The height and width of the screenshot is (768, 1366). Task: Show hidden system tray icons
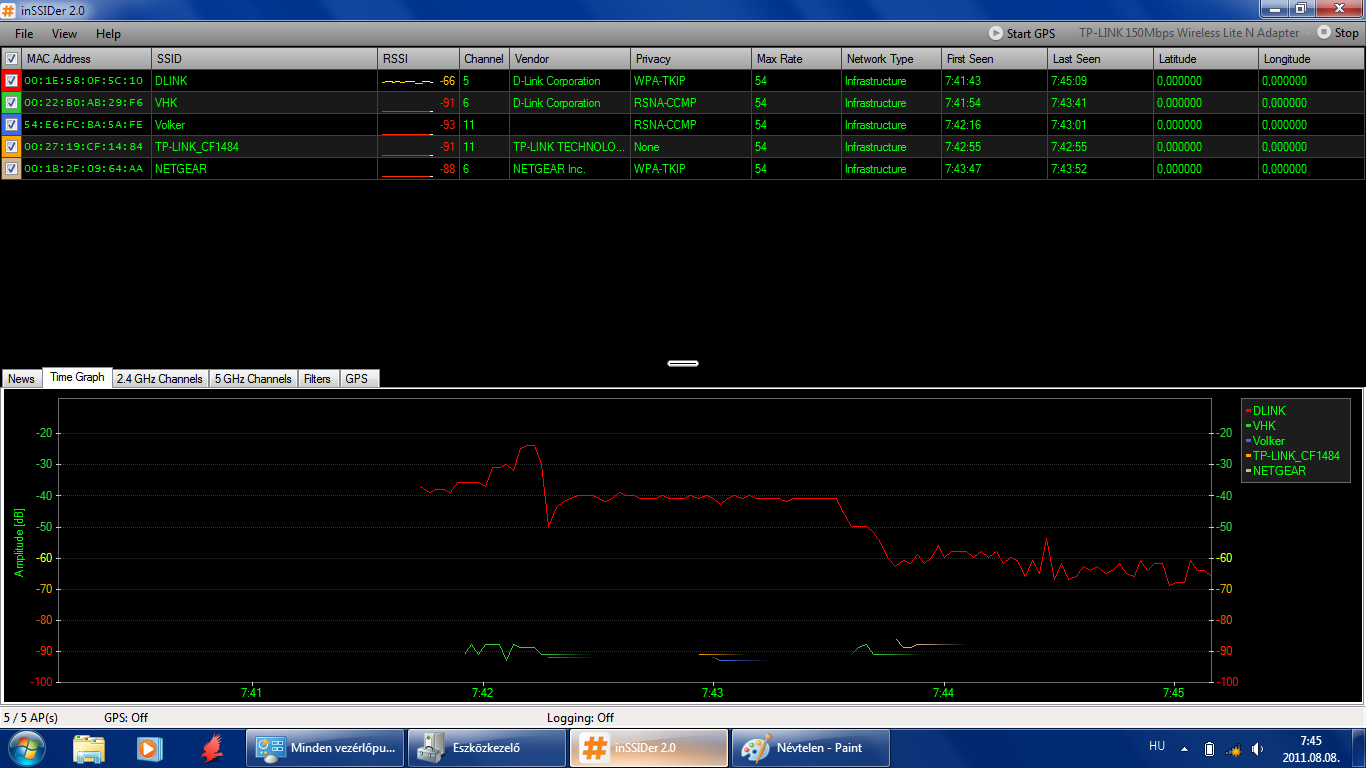click(x=1184, y=748)
